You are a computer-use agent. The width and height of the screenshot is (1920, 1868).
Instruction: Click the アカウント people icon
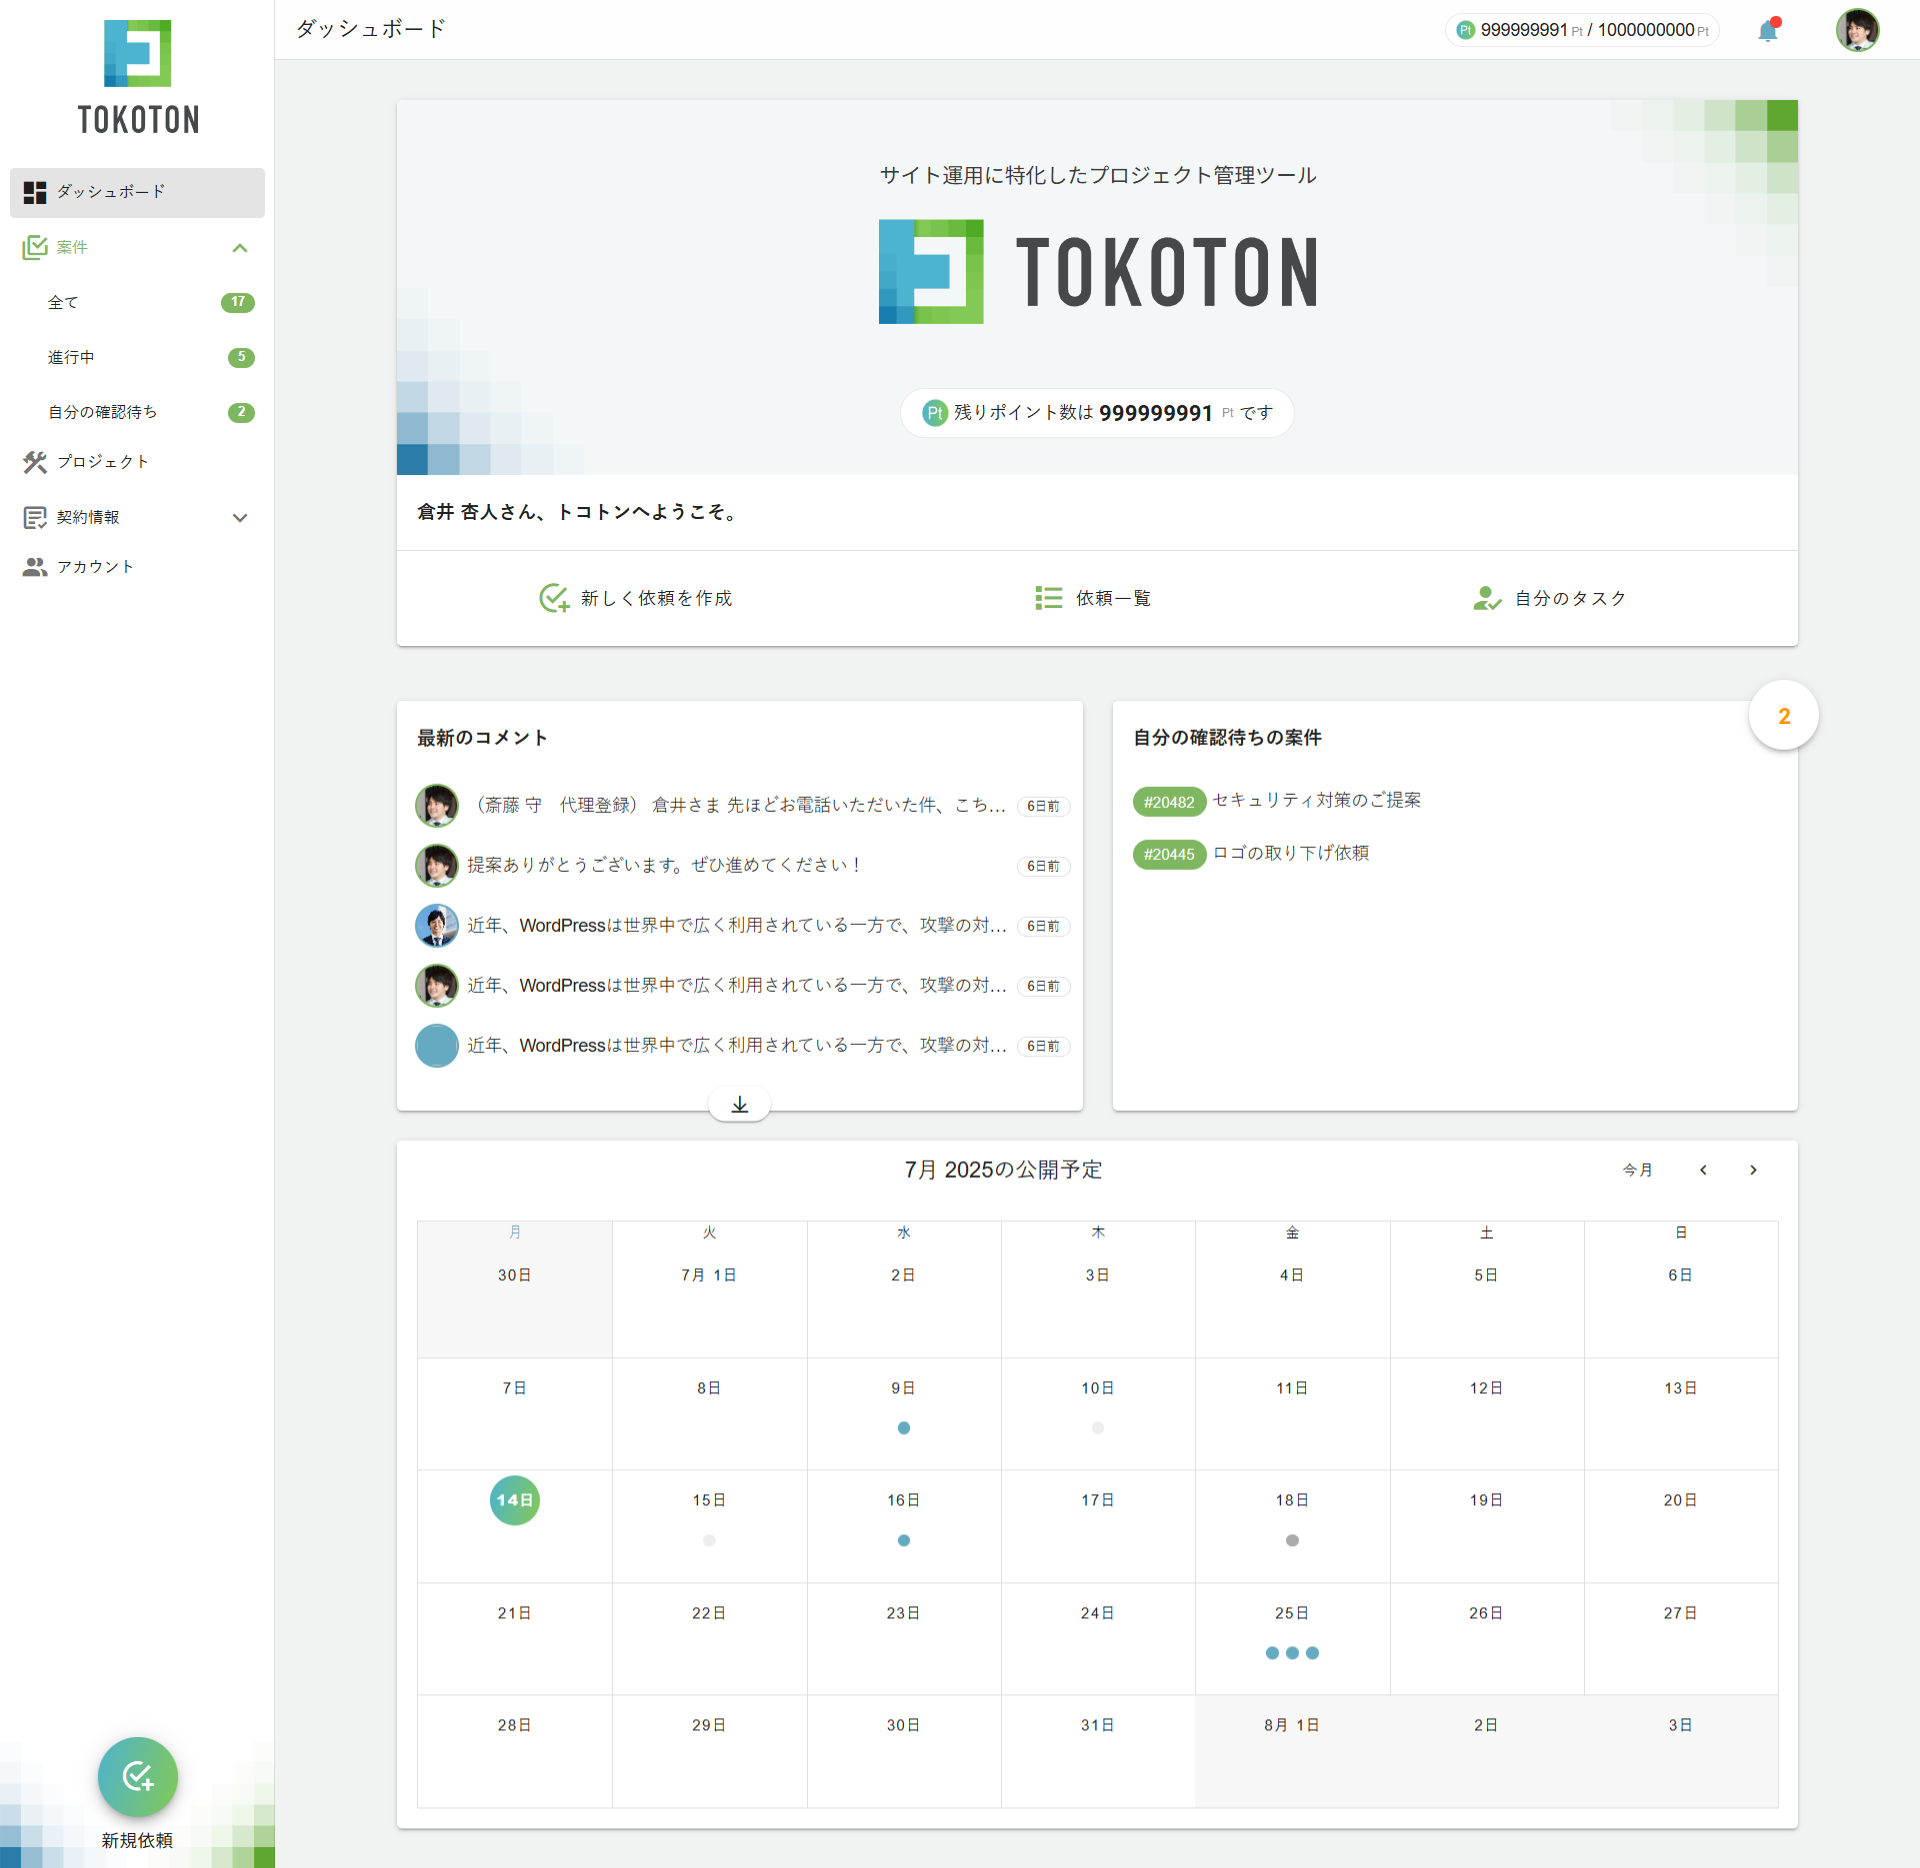coord(35,567)
